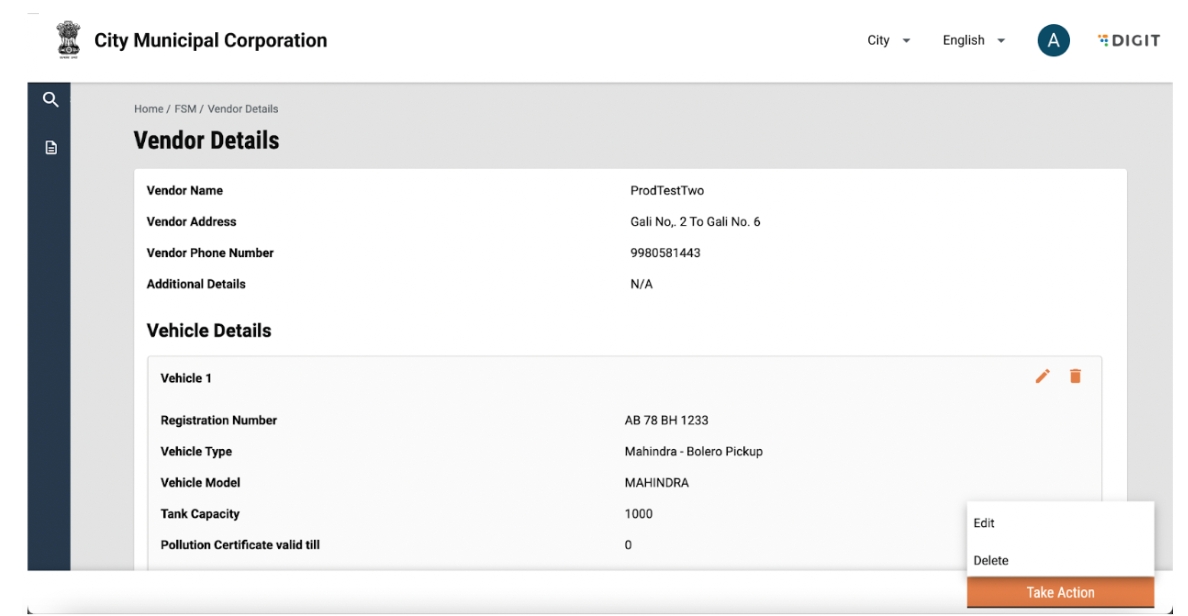The width and height of the screenshot is (1188, 616).
Task: Click the pencil edit icon for Vehicle 1
Action: pyautogui.click(x=1043, y=376)
